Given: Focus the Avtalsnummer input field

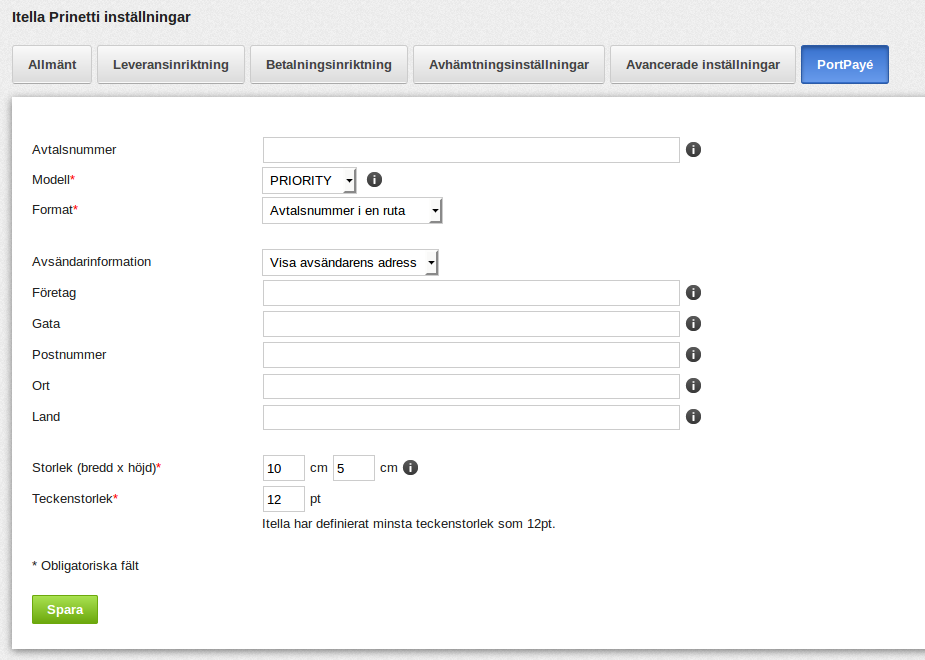Looking at the screenshot, I should [471, 150].
